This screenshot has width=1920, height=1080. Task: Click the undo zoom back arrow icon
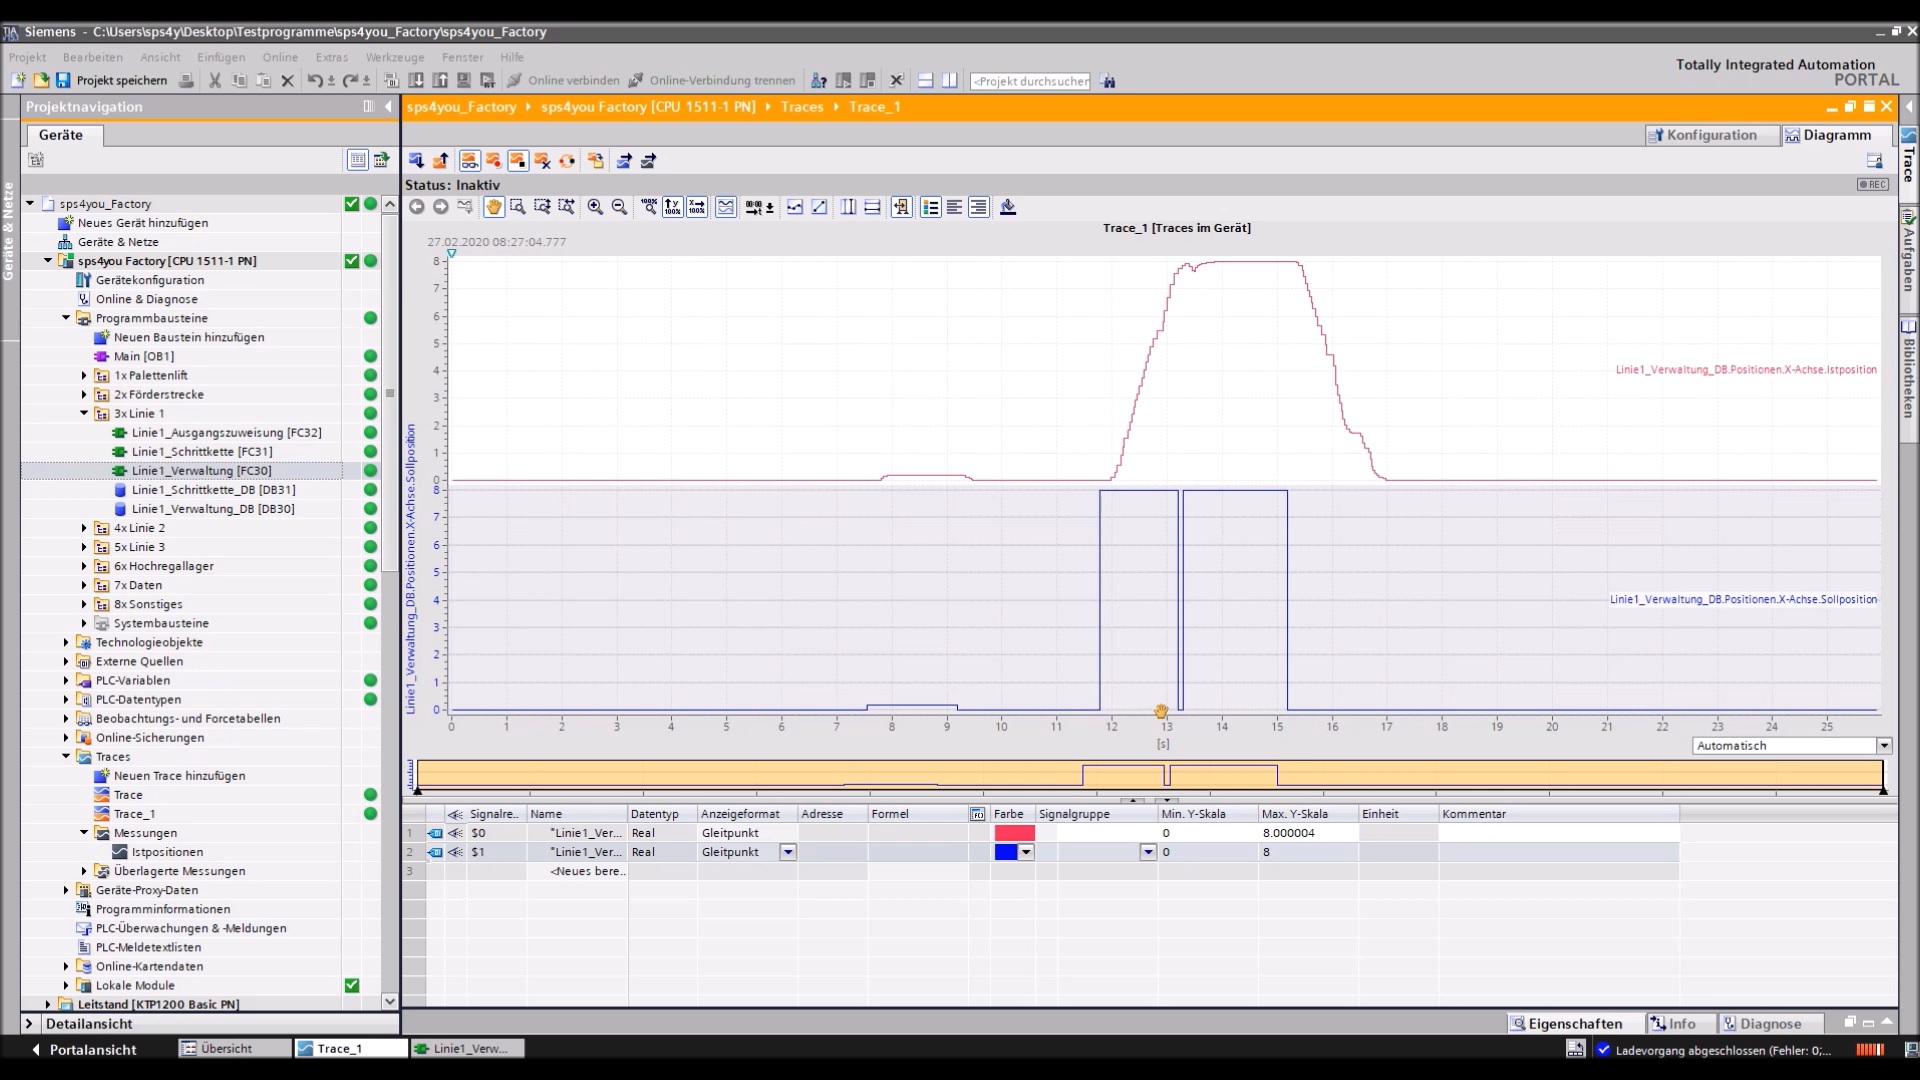416,207
